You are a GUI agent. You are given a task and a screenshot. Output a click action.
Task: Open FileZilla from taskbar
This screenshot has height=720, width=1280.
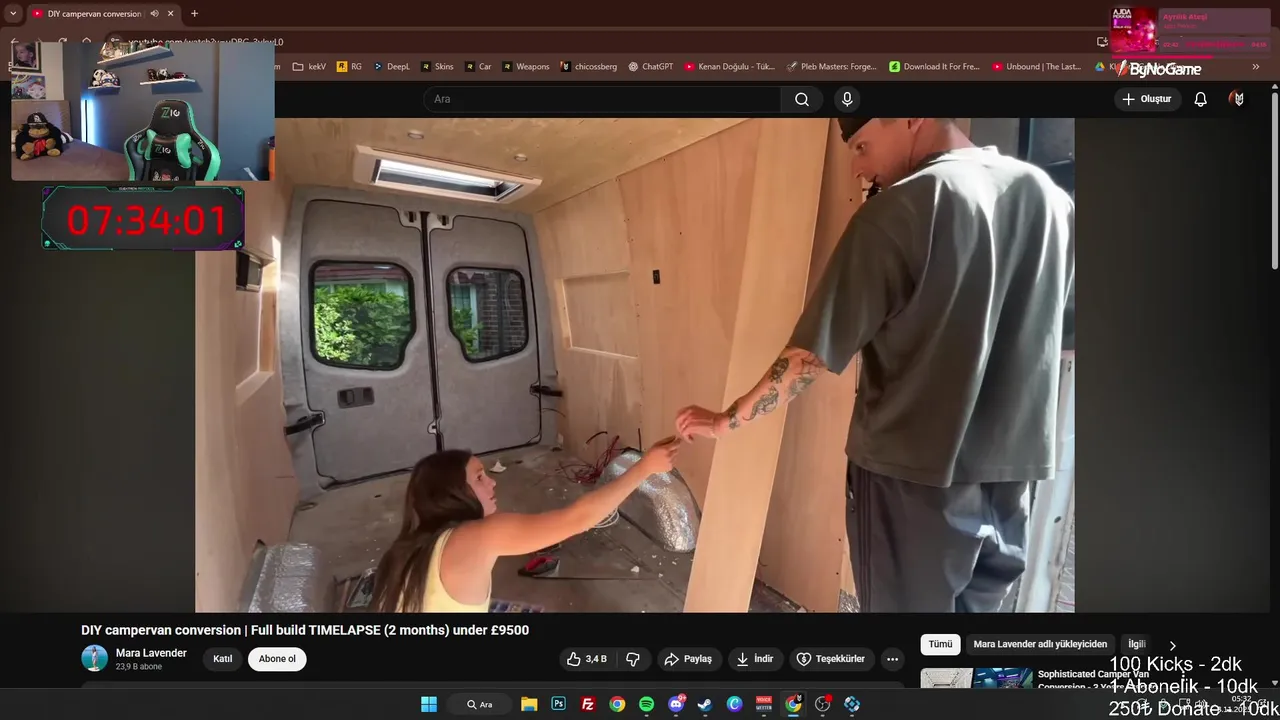click(x=588, y=704)
